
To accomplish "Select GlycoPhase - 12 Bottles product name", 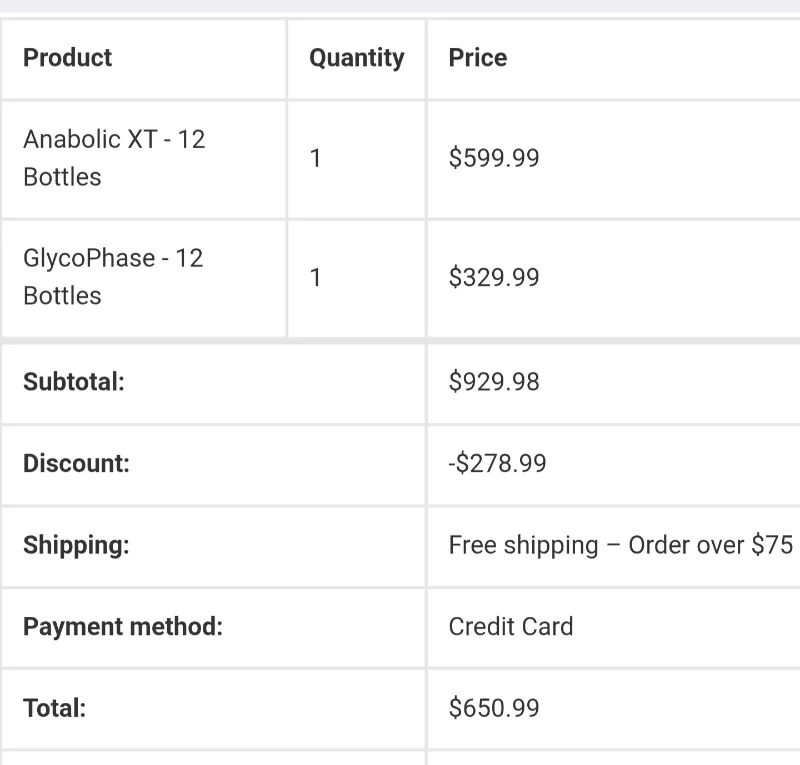I will click(x=113, y=277).
